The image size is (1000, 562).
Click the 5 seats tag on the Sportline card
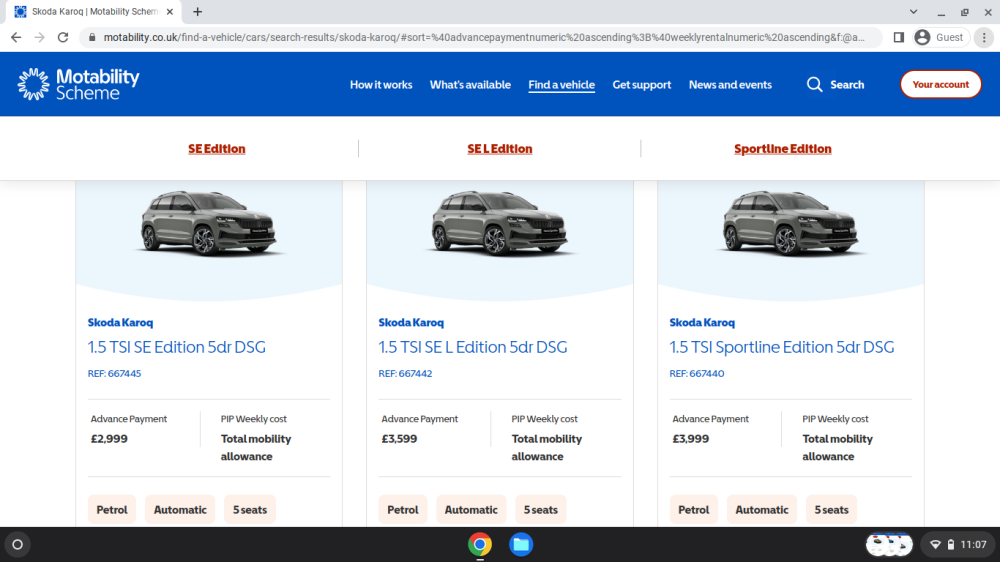pos(832,510)
